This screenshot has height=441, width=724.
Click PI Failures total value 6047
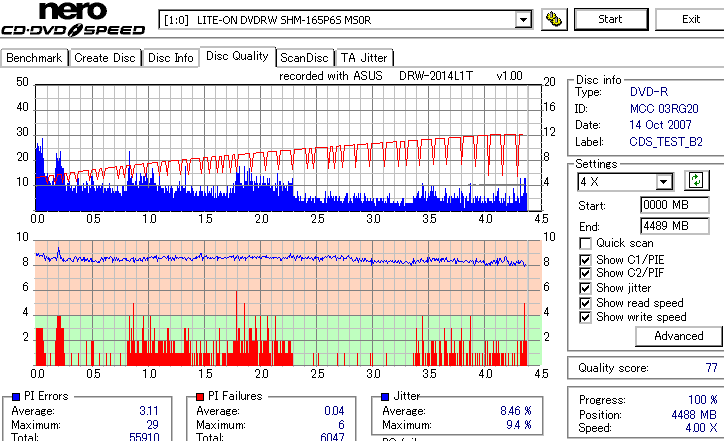332,436
